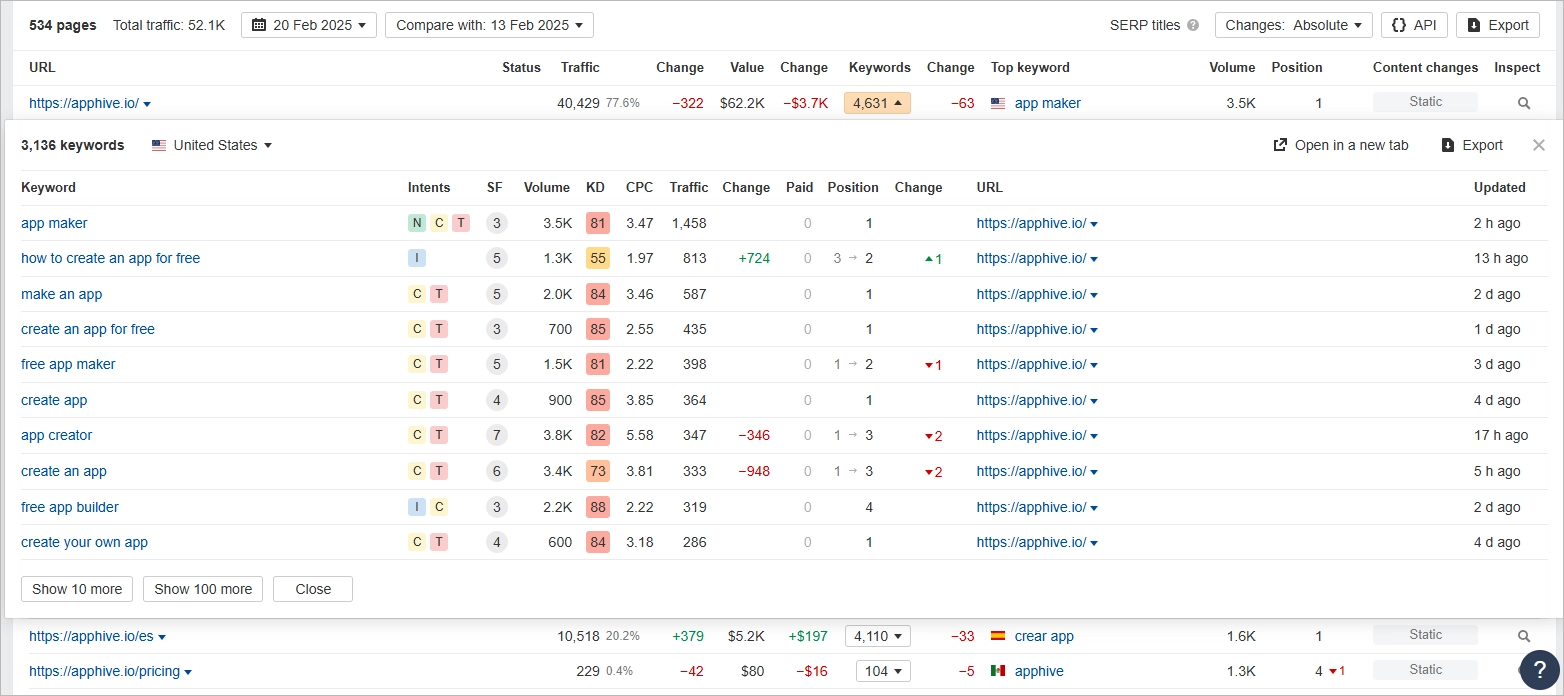Open the Compare with: 13 Feb 2025 selector
The width and height of the screenshot is (1564, 696).
[x=488, y=25]
